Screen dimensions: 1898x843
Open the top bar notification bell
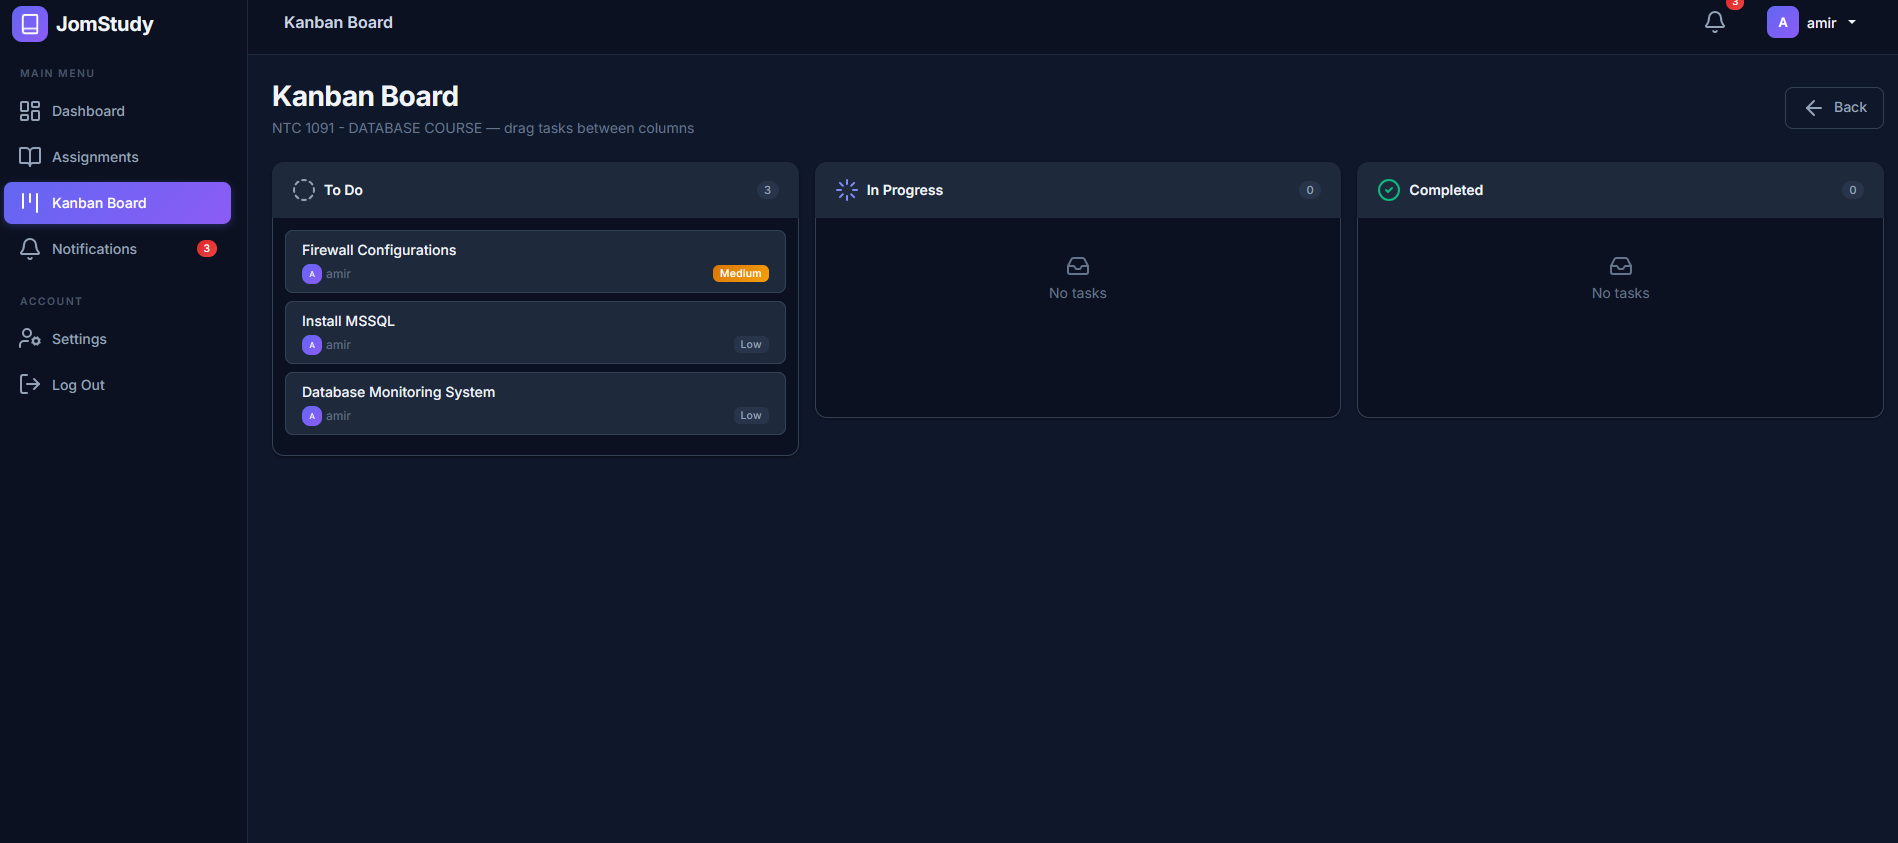click(x=1715, y=22)
